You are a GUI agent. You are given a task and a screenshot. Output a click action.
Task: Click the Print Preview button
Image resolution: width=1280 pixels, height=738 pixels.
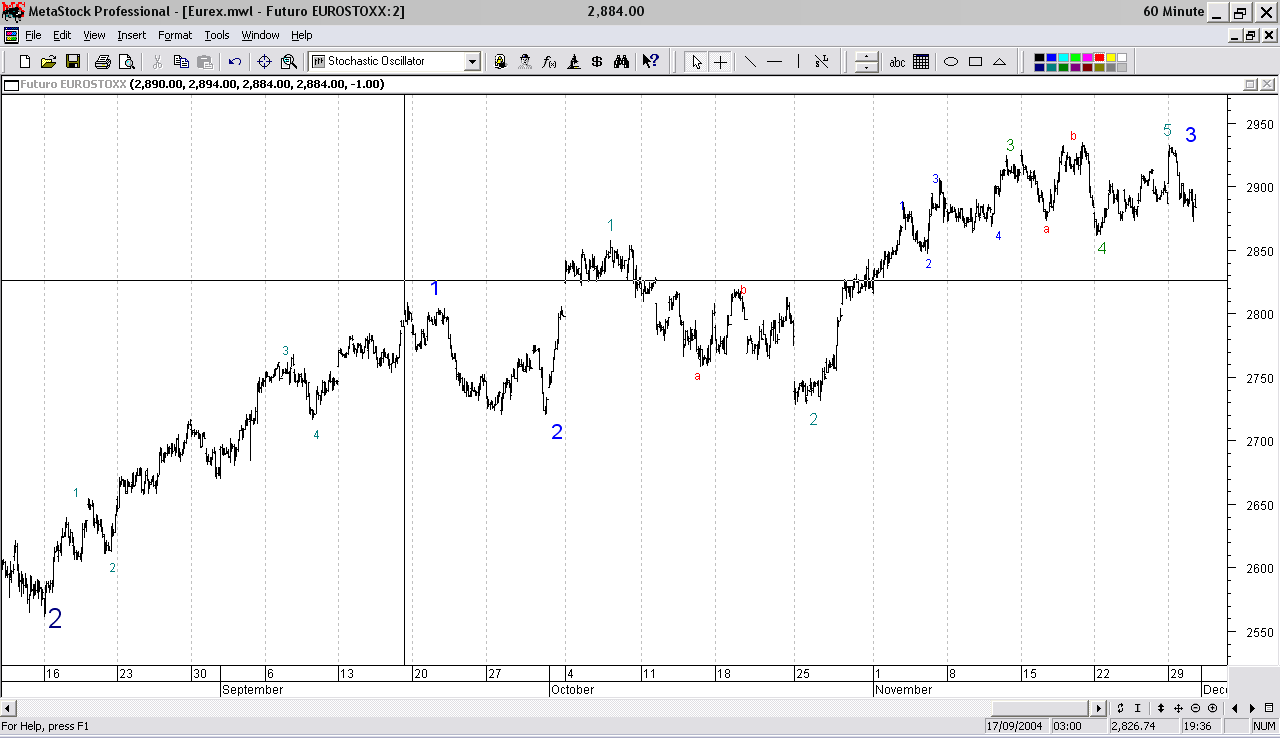pos(126,62)
